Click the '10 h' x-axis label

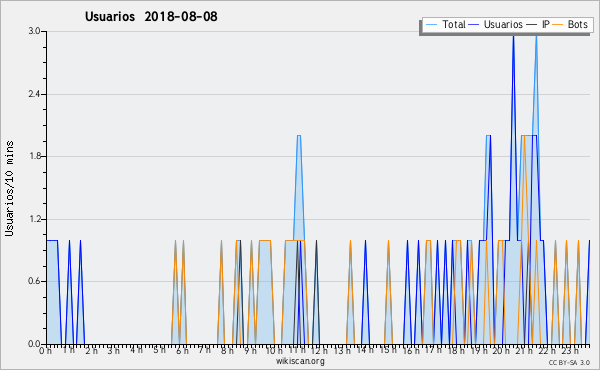274,350
